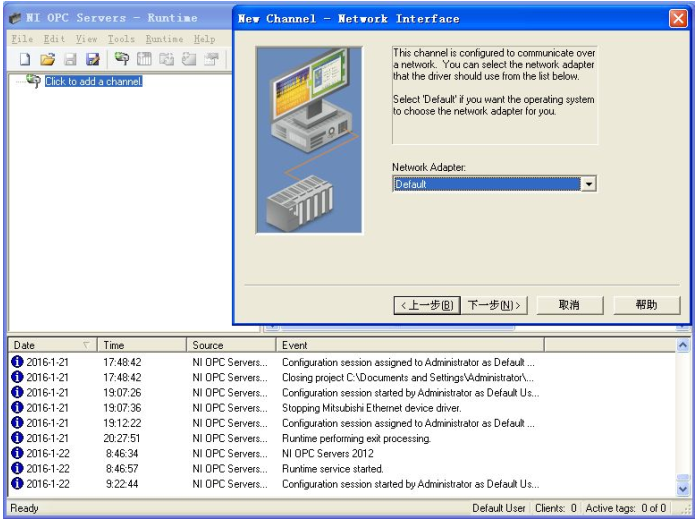695x520 pixels.
Task: Open the Edit menu
Action: point(54,39)
